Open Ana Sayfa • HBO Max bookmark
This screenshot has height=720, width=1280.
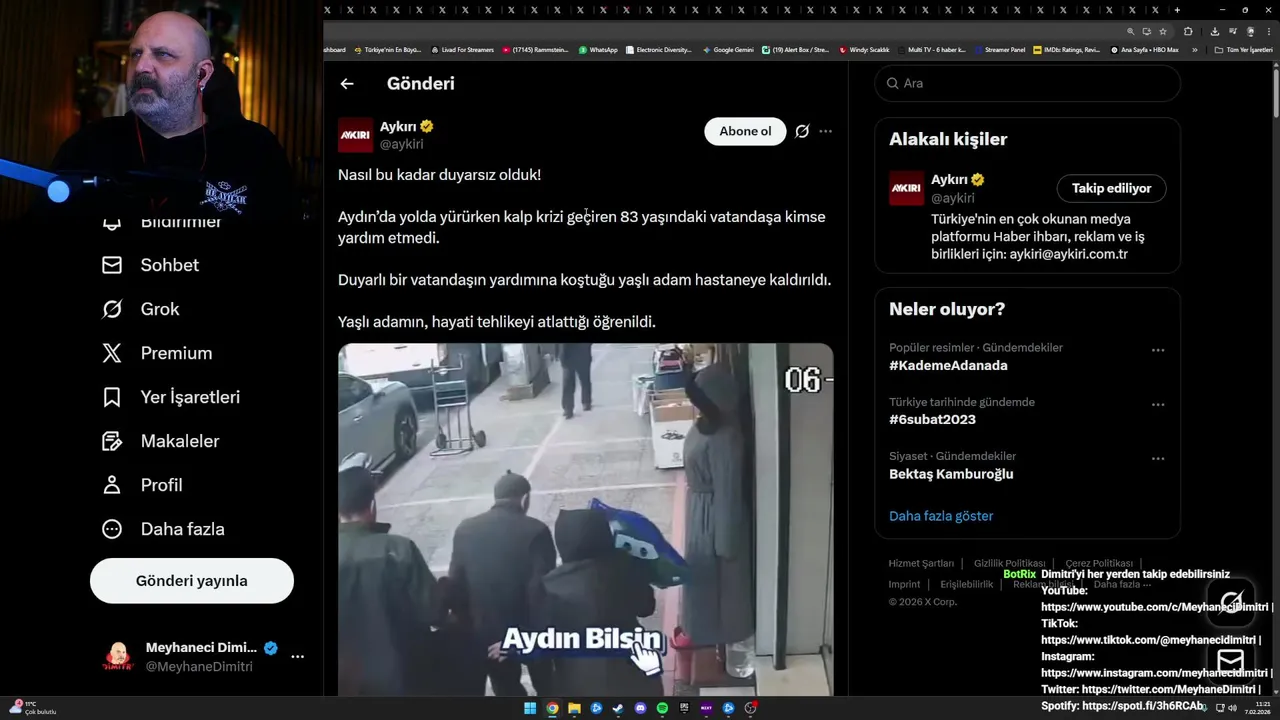pos(1145,50)
